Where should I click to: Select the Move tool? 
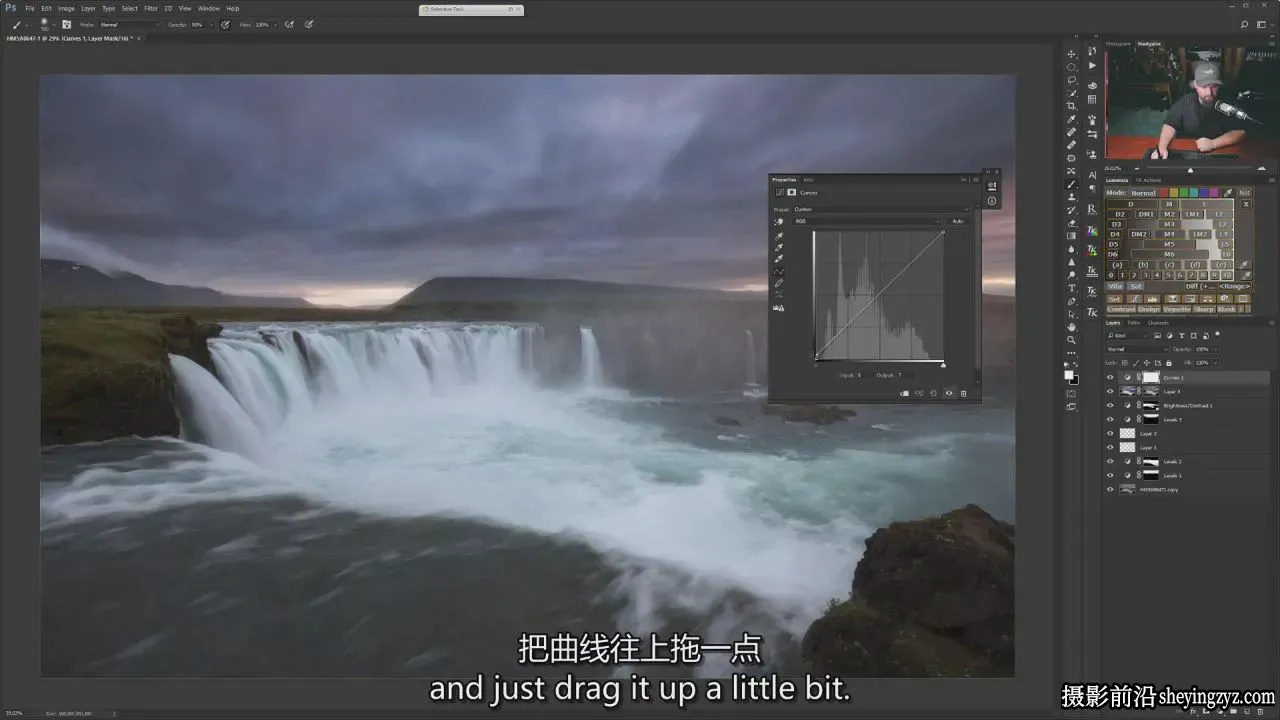1071,54
